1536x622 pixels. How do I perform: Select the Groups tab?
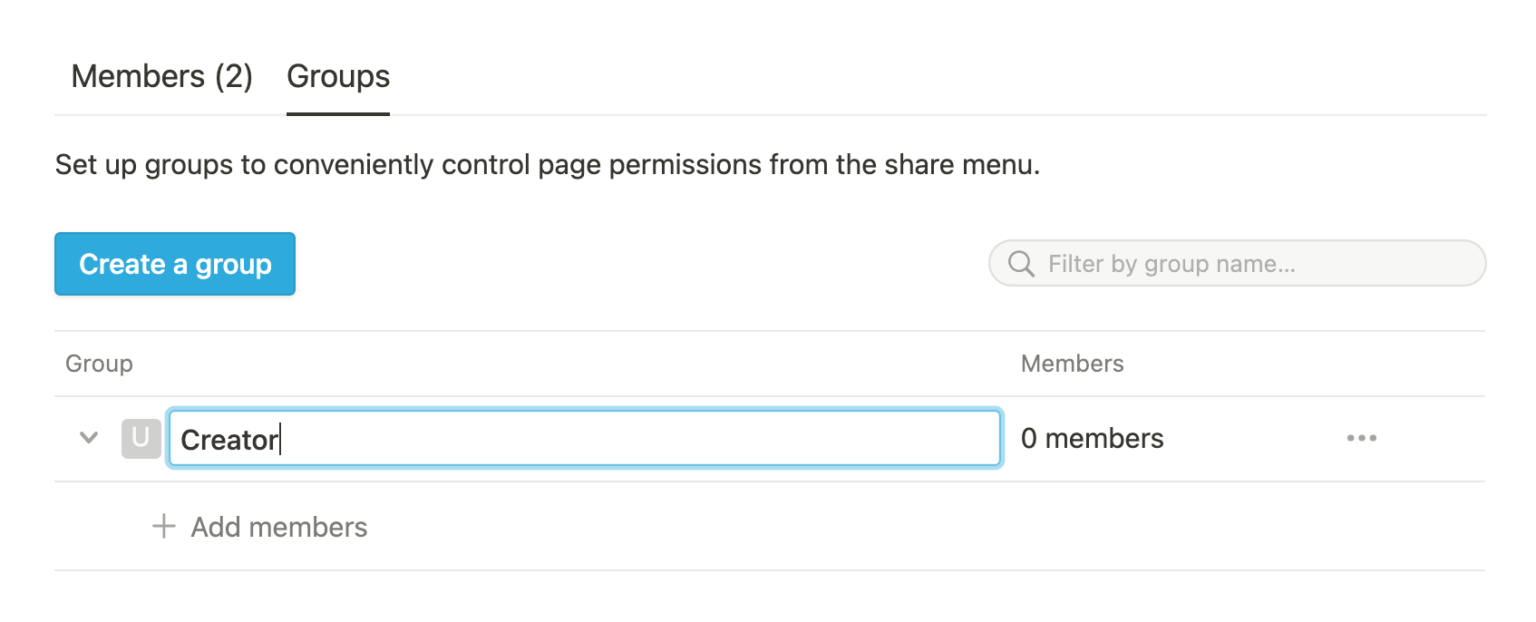coord(338,77)
